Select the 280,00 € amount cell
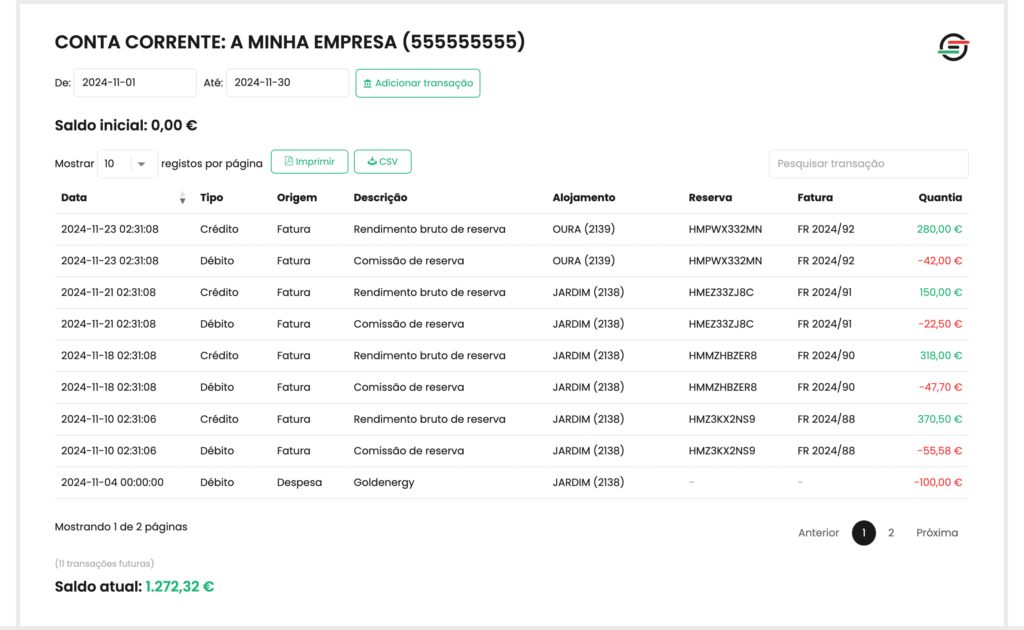 (x=939, y=229)
